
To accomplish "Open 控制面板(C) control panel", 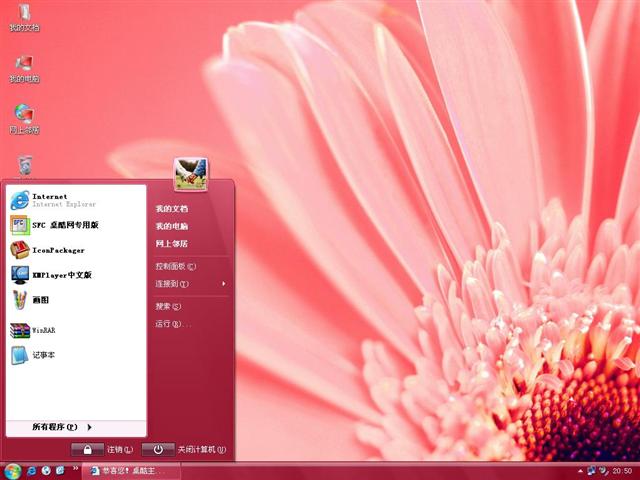I will 176,267.
